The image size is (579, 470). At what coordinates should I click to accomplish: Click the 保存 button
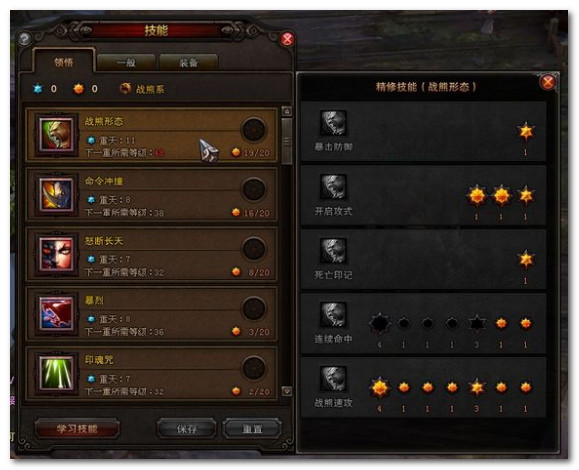187,429
